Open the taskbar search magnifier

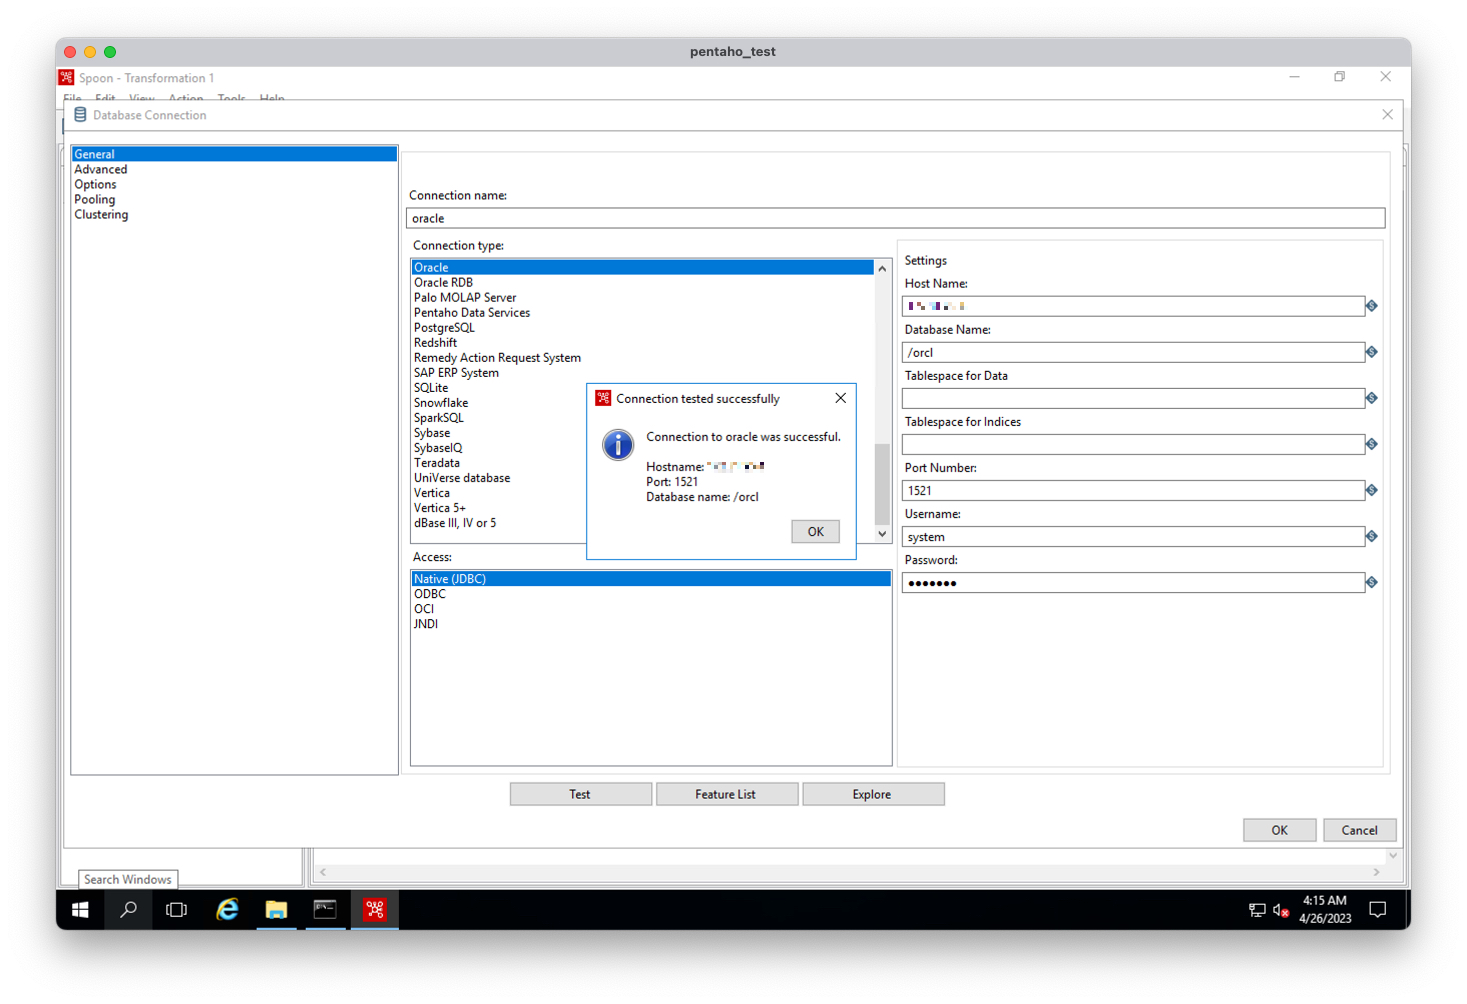tap(128, 910)
